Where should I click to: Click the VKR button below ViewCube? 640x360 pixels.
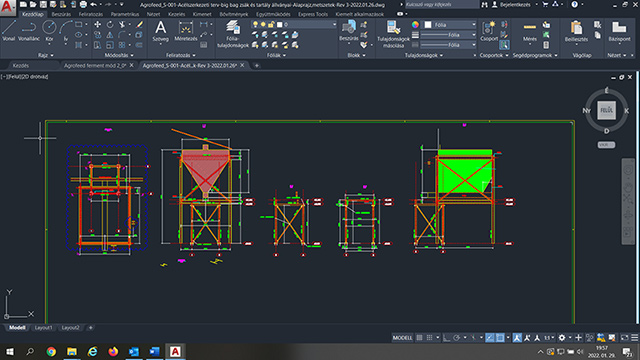606,145
